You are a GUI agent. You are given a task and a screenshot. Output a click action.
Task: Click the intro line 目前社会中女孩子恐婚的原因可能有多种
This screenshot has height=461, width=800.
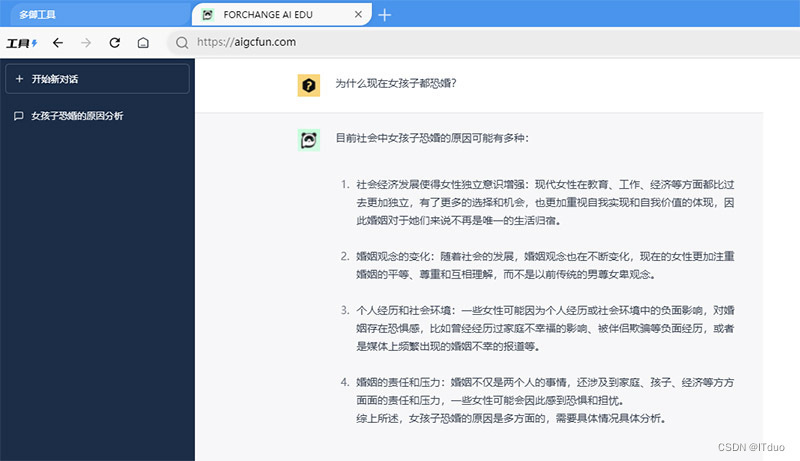pyautogui.click(x=432, y=138)
